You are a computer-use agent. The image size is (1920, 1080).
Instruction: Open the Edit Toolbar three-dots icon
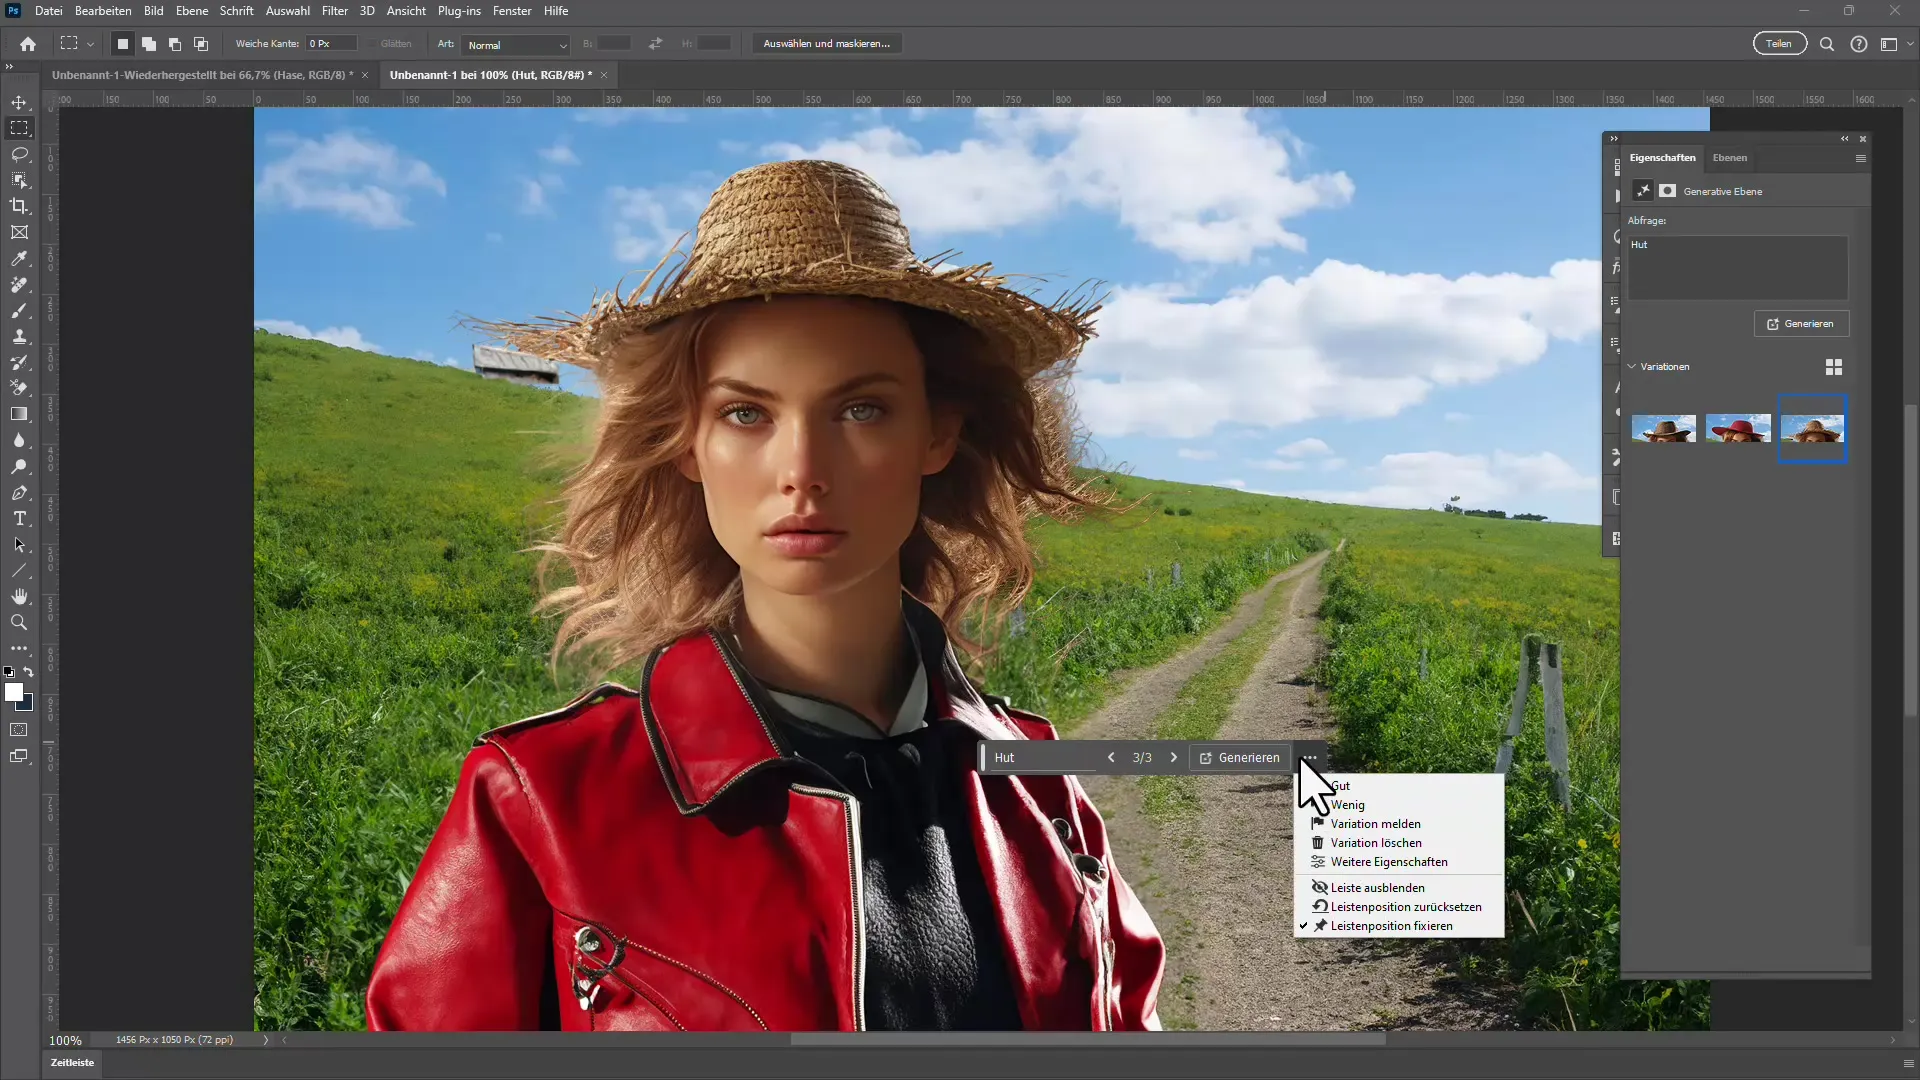pos(19,649)
